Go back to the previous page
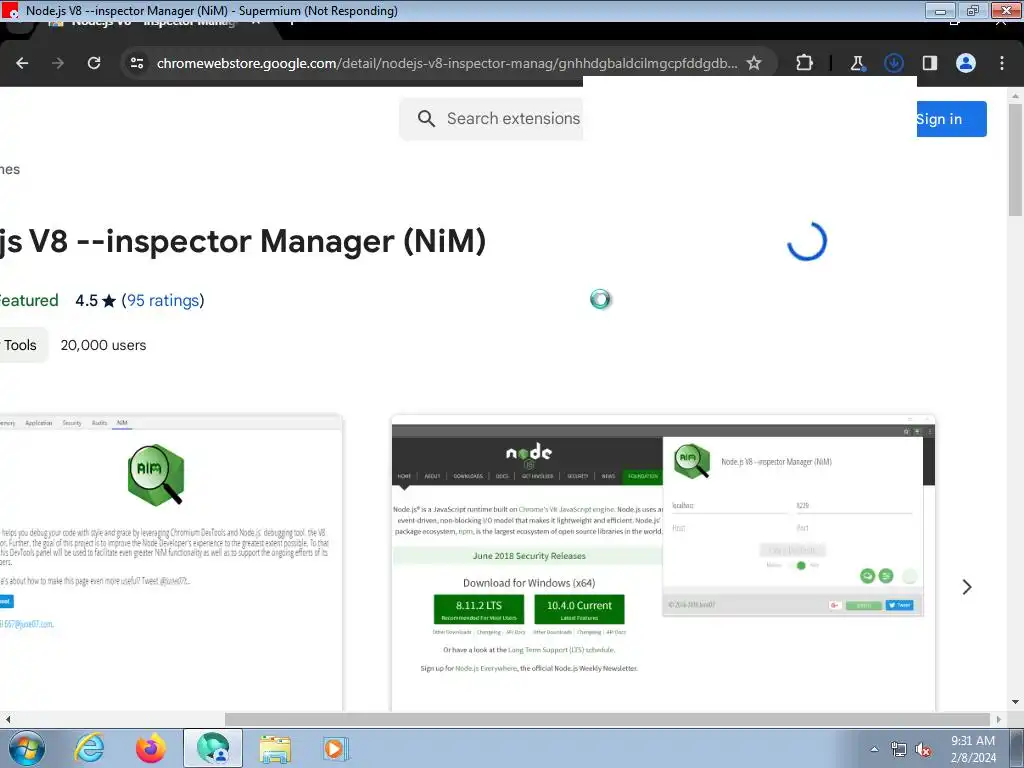The height and width of the screenshot is (768, 1024). tap(22, 63)
